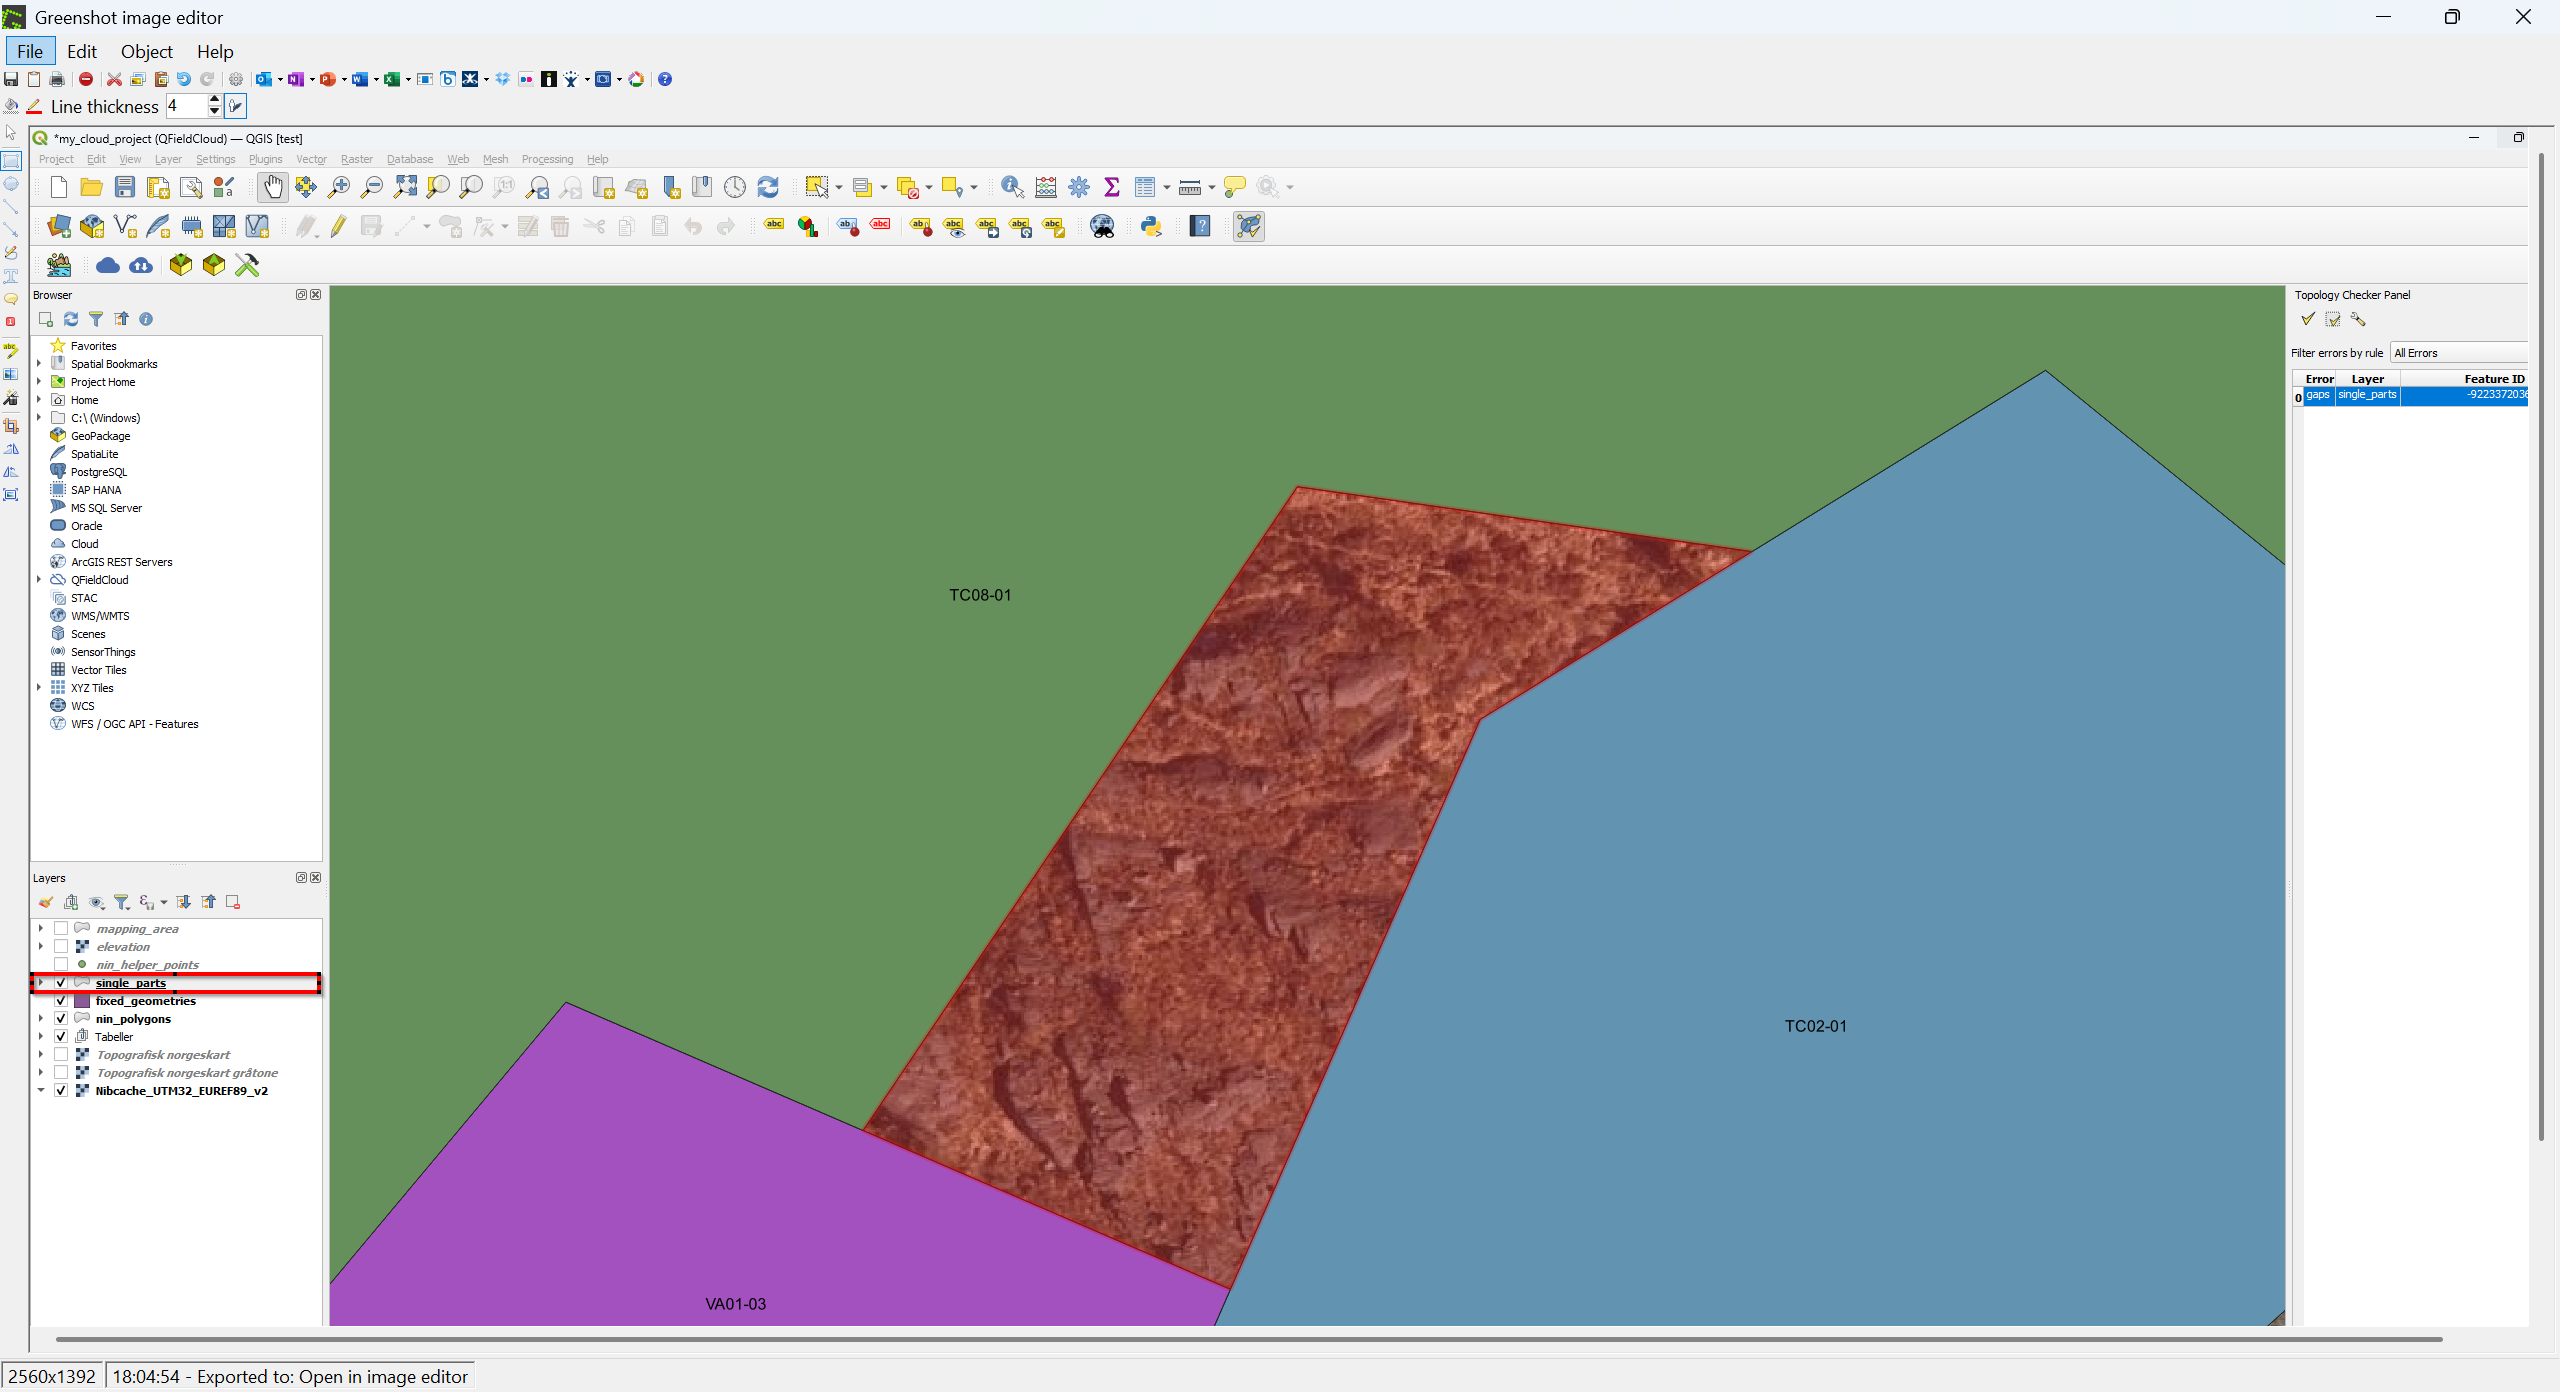Click Greenshot save image icon
This screenshot has width=2560, height=1392.
point(11,79)
